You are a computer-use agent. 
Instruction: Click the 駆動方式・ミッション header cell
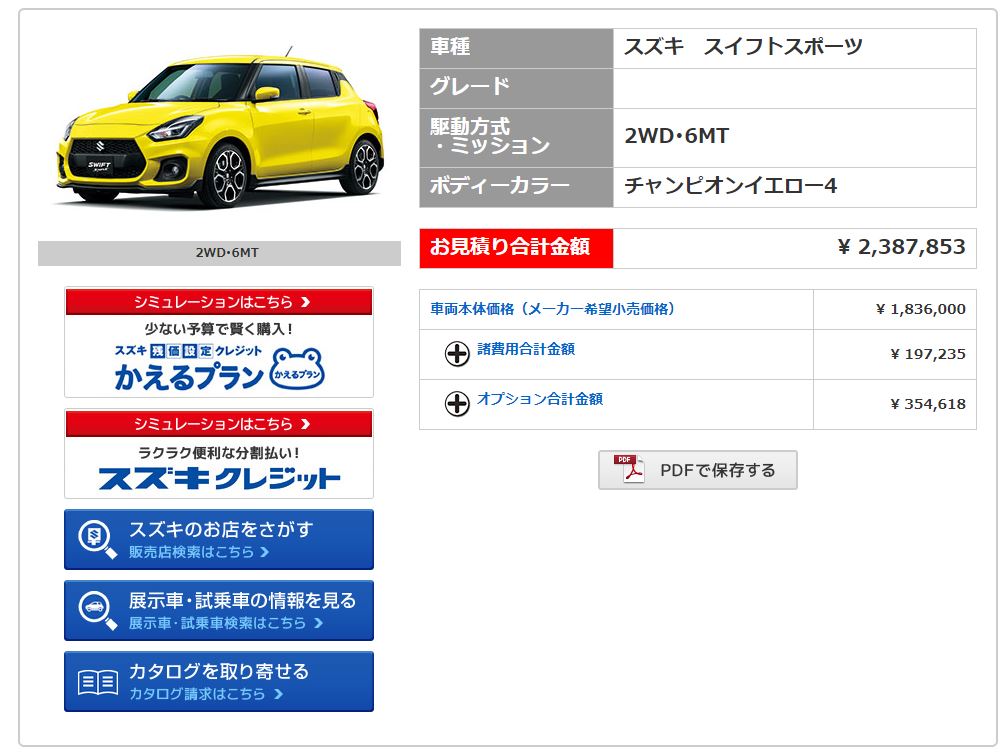click(x=516, y=138)
